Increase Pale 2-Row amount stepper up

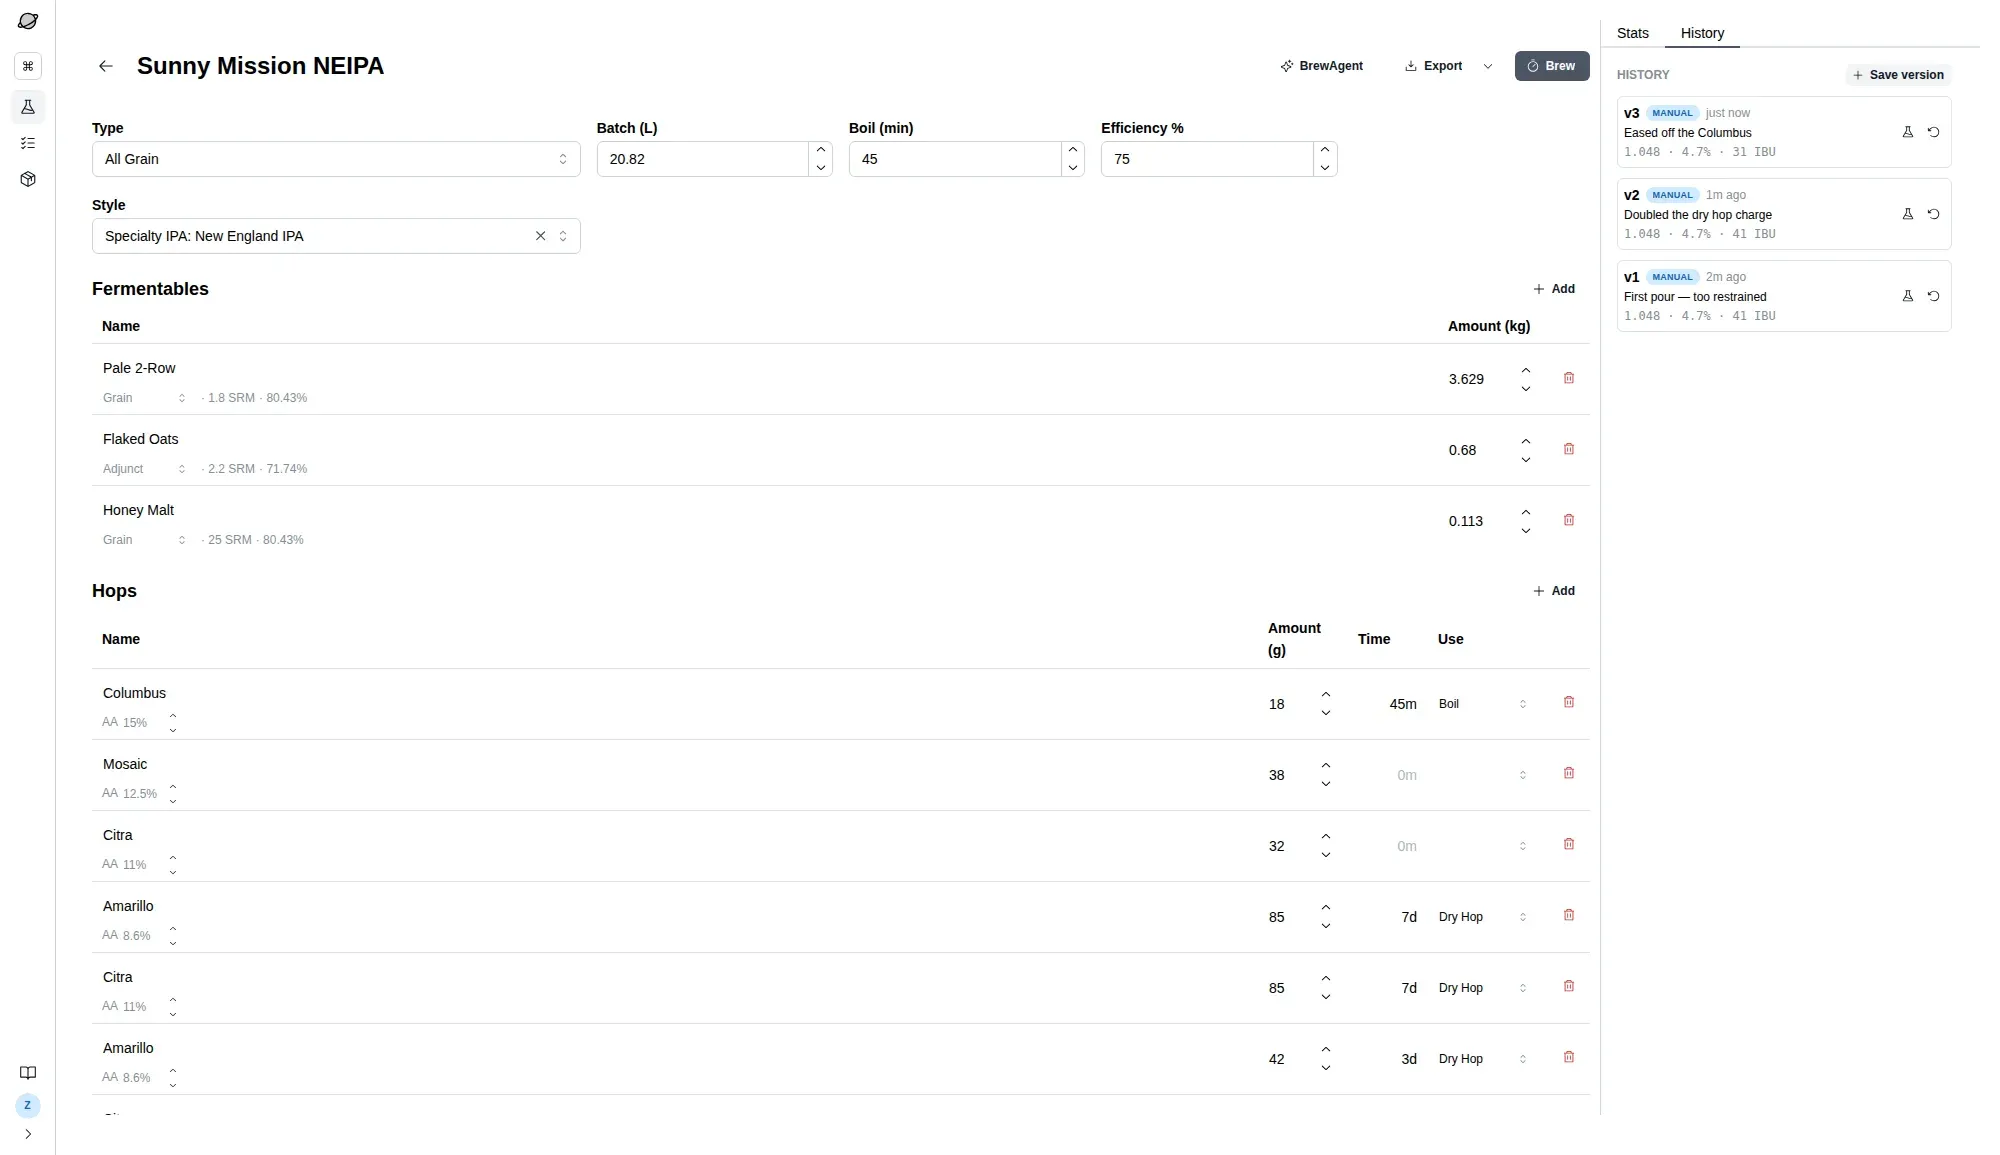1526,371
